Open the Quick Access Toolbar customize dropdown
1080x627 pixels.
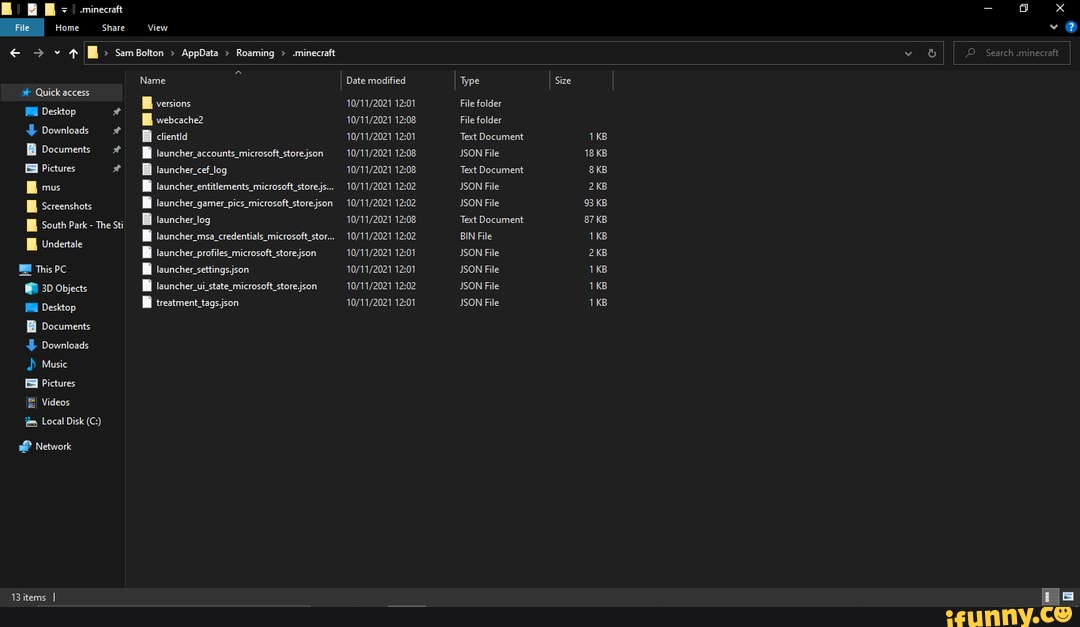click(x=62, y=9)
